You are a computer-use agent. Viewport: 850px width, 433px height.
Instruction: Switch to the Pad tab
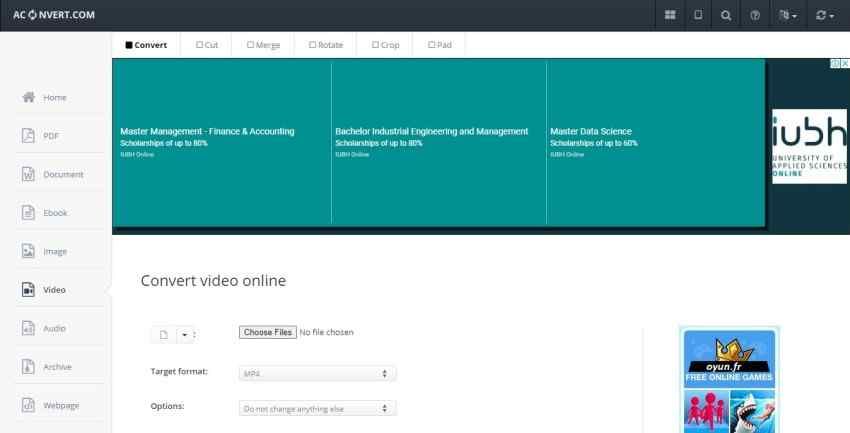[x=440, y=45]
